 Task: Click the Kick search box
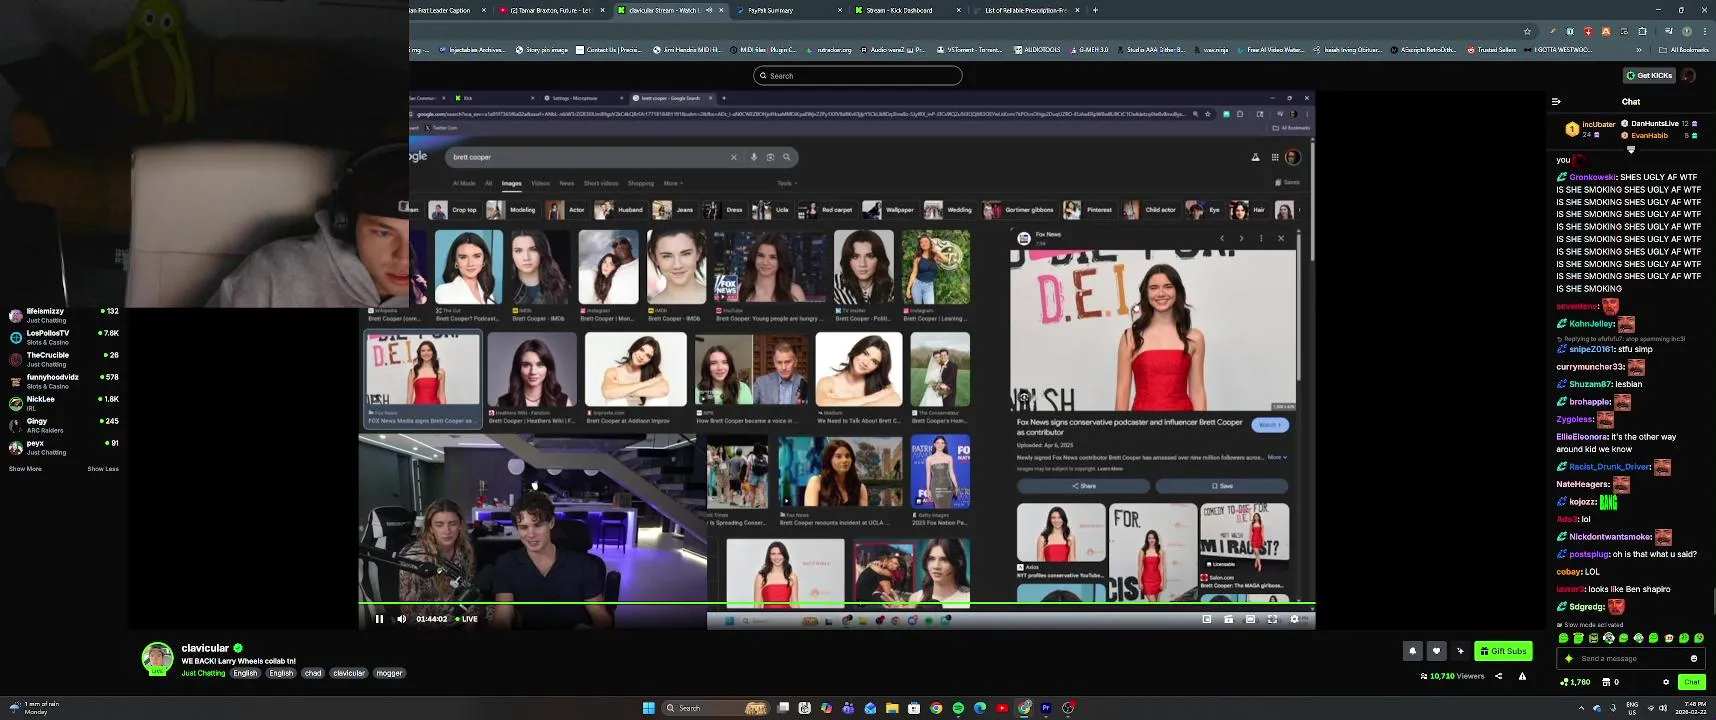[x=857, y=75]
